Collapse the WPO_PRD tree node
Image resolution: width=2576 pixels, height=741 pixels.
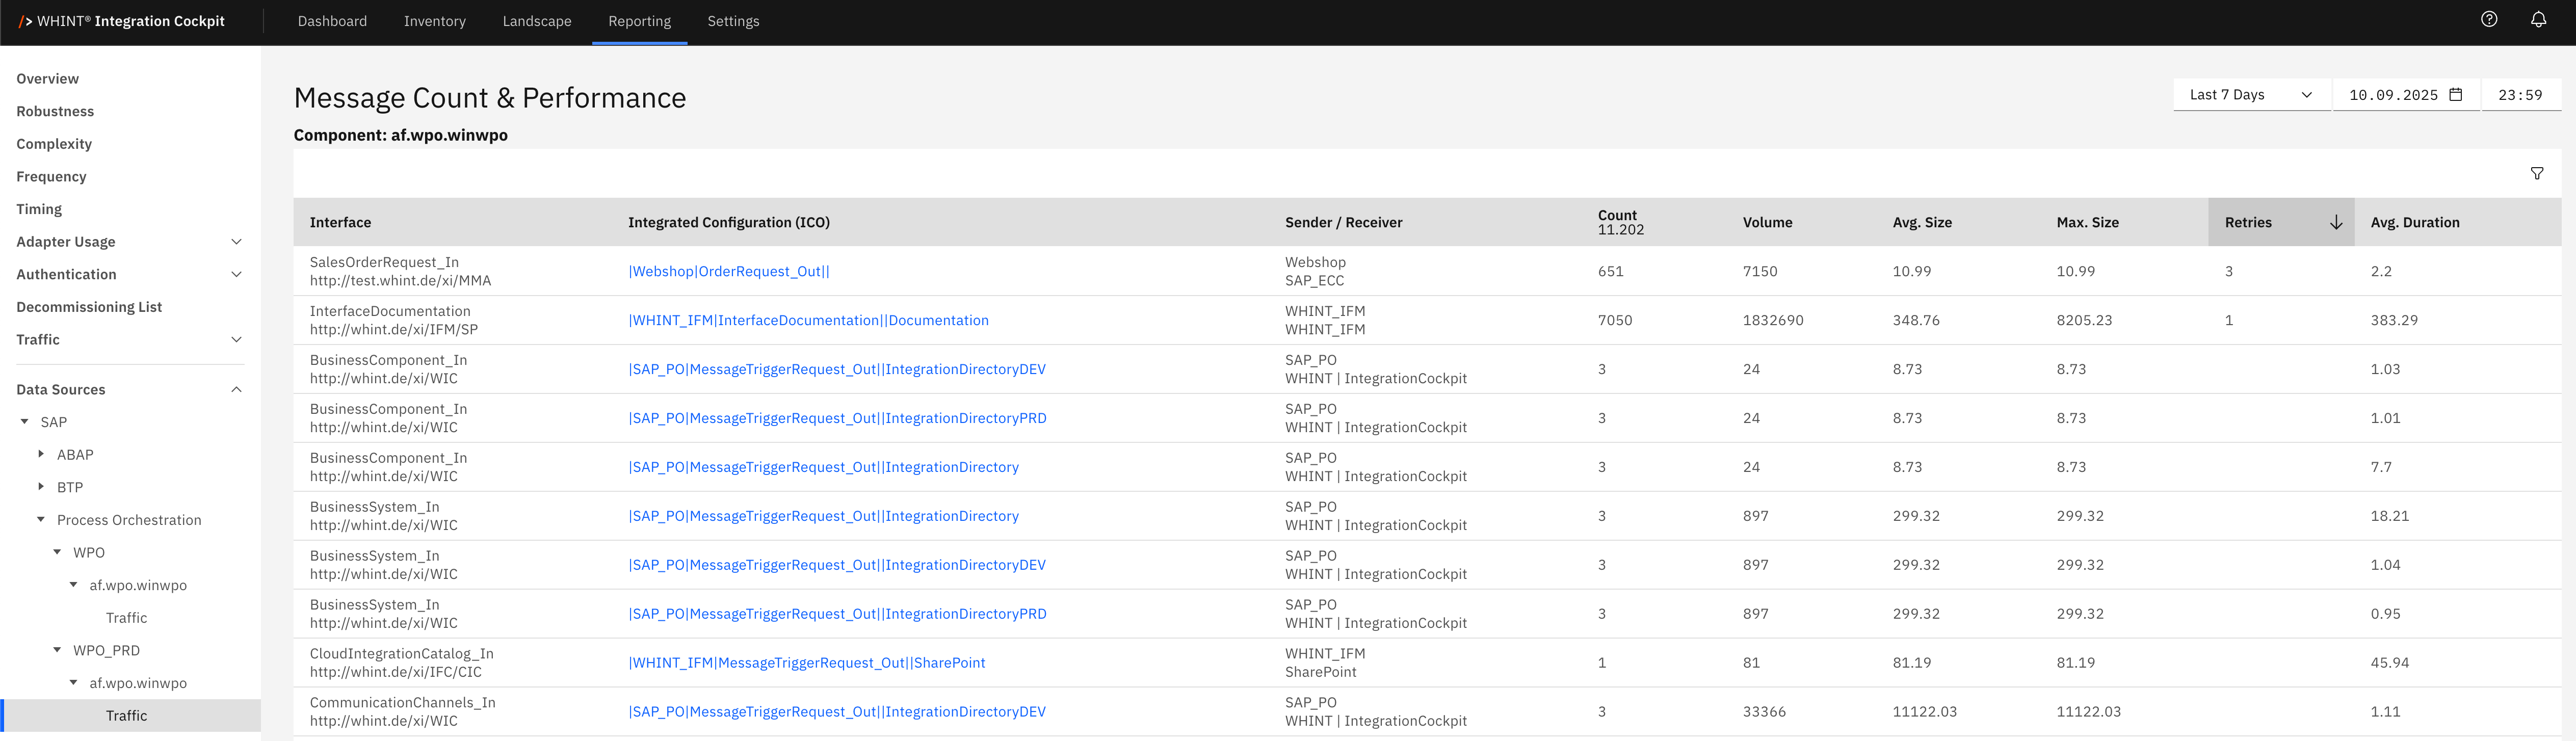57,651
